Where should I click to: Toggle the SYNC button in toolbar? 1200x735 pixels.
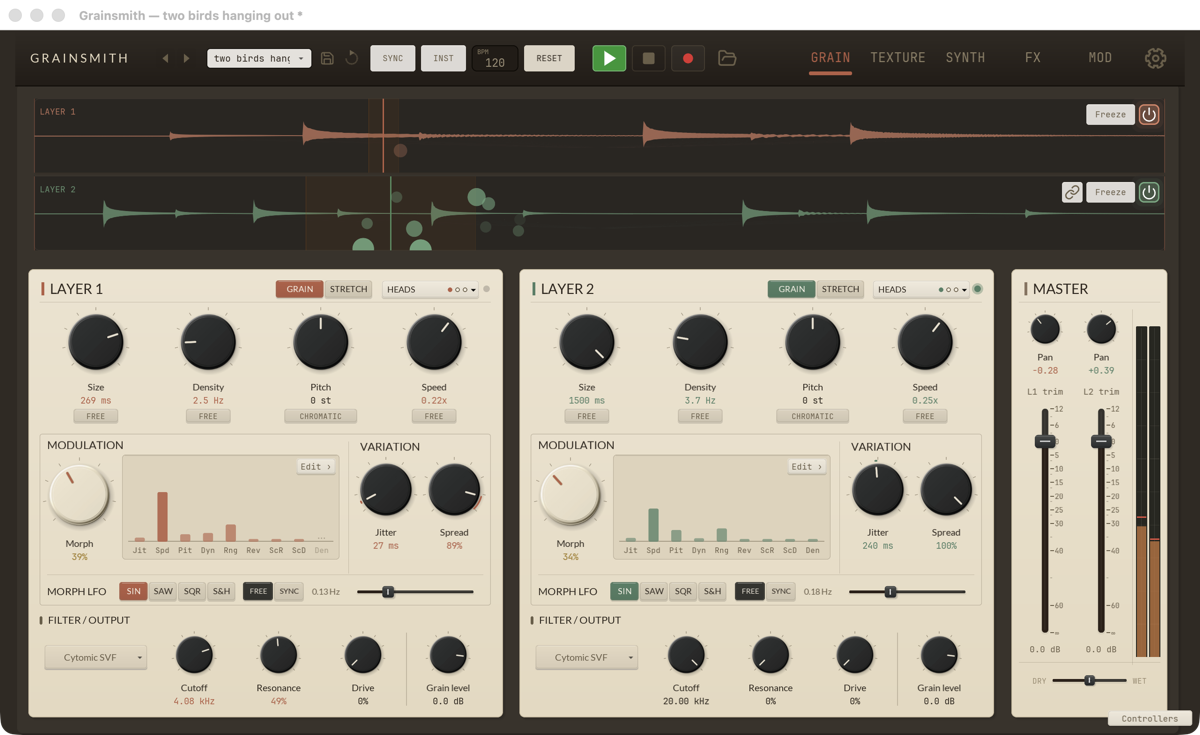coord(393,58)
